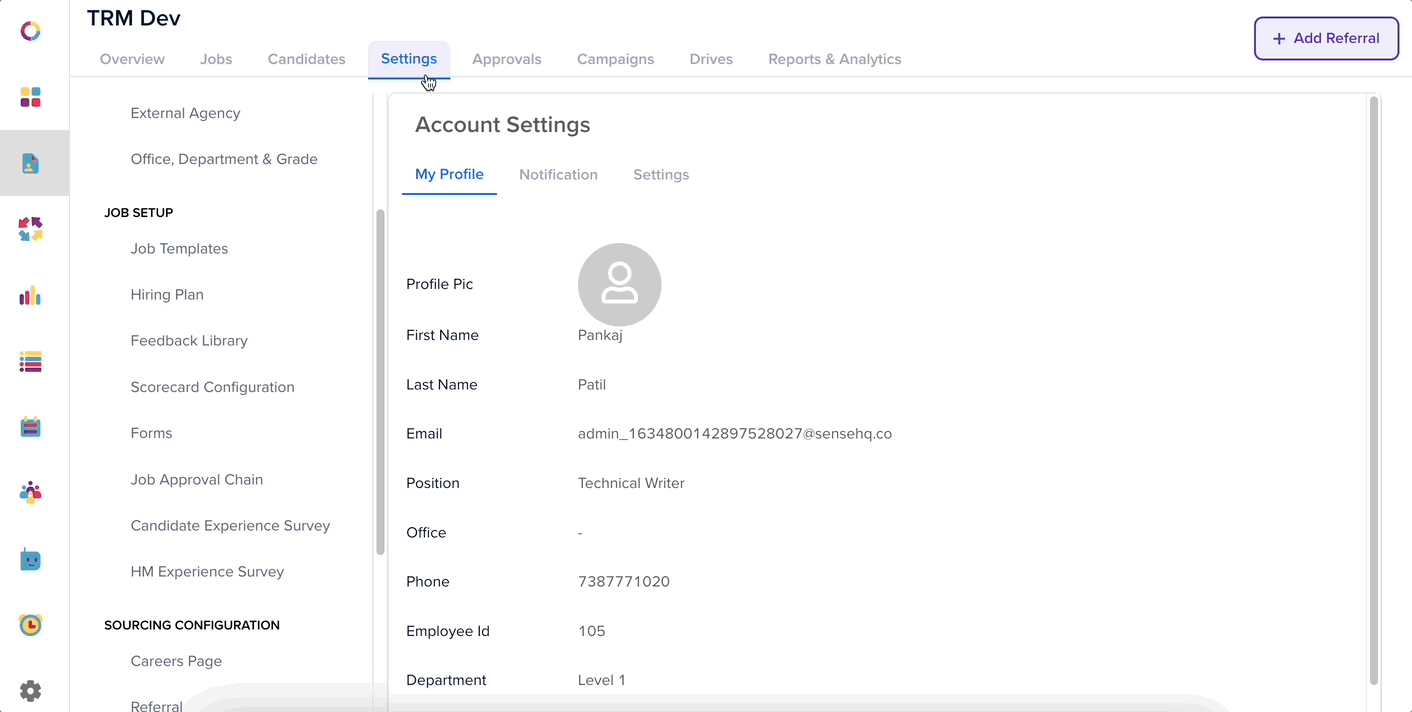Click the chatbot robot icon in sidebar

point(30,559)
